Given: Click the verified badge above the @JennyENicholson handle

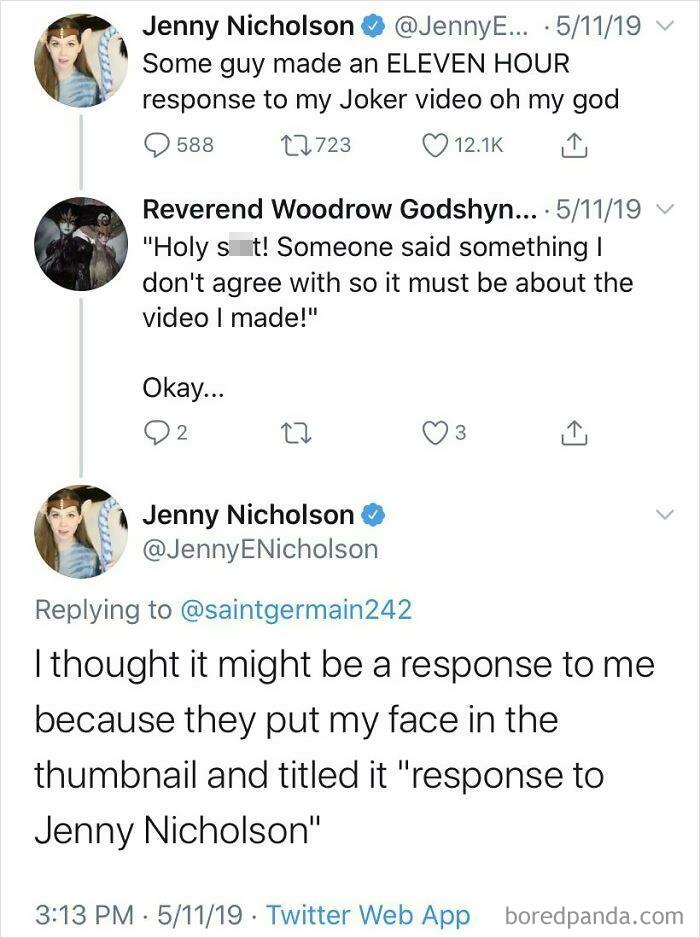Looking at the screenshot, I should tap(373, 515).
